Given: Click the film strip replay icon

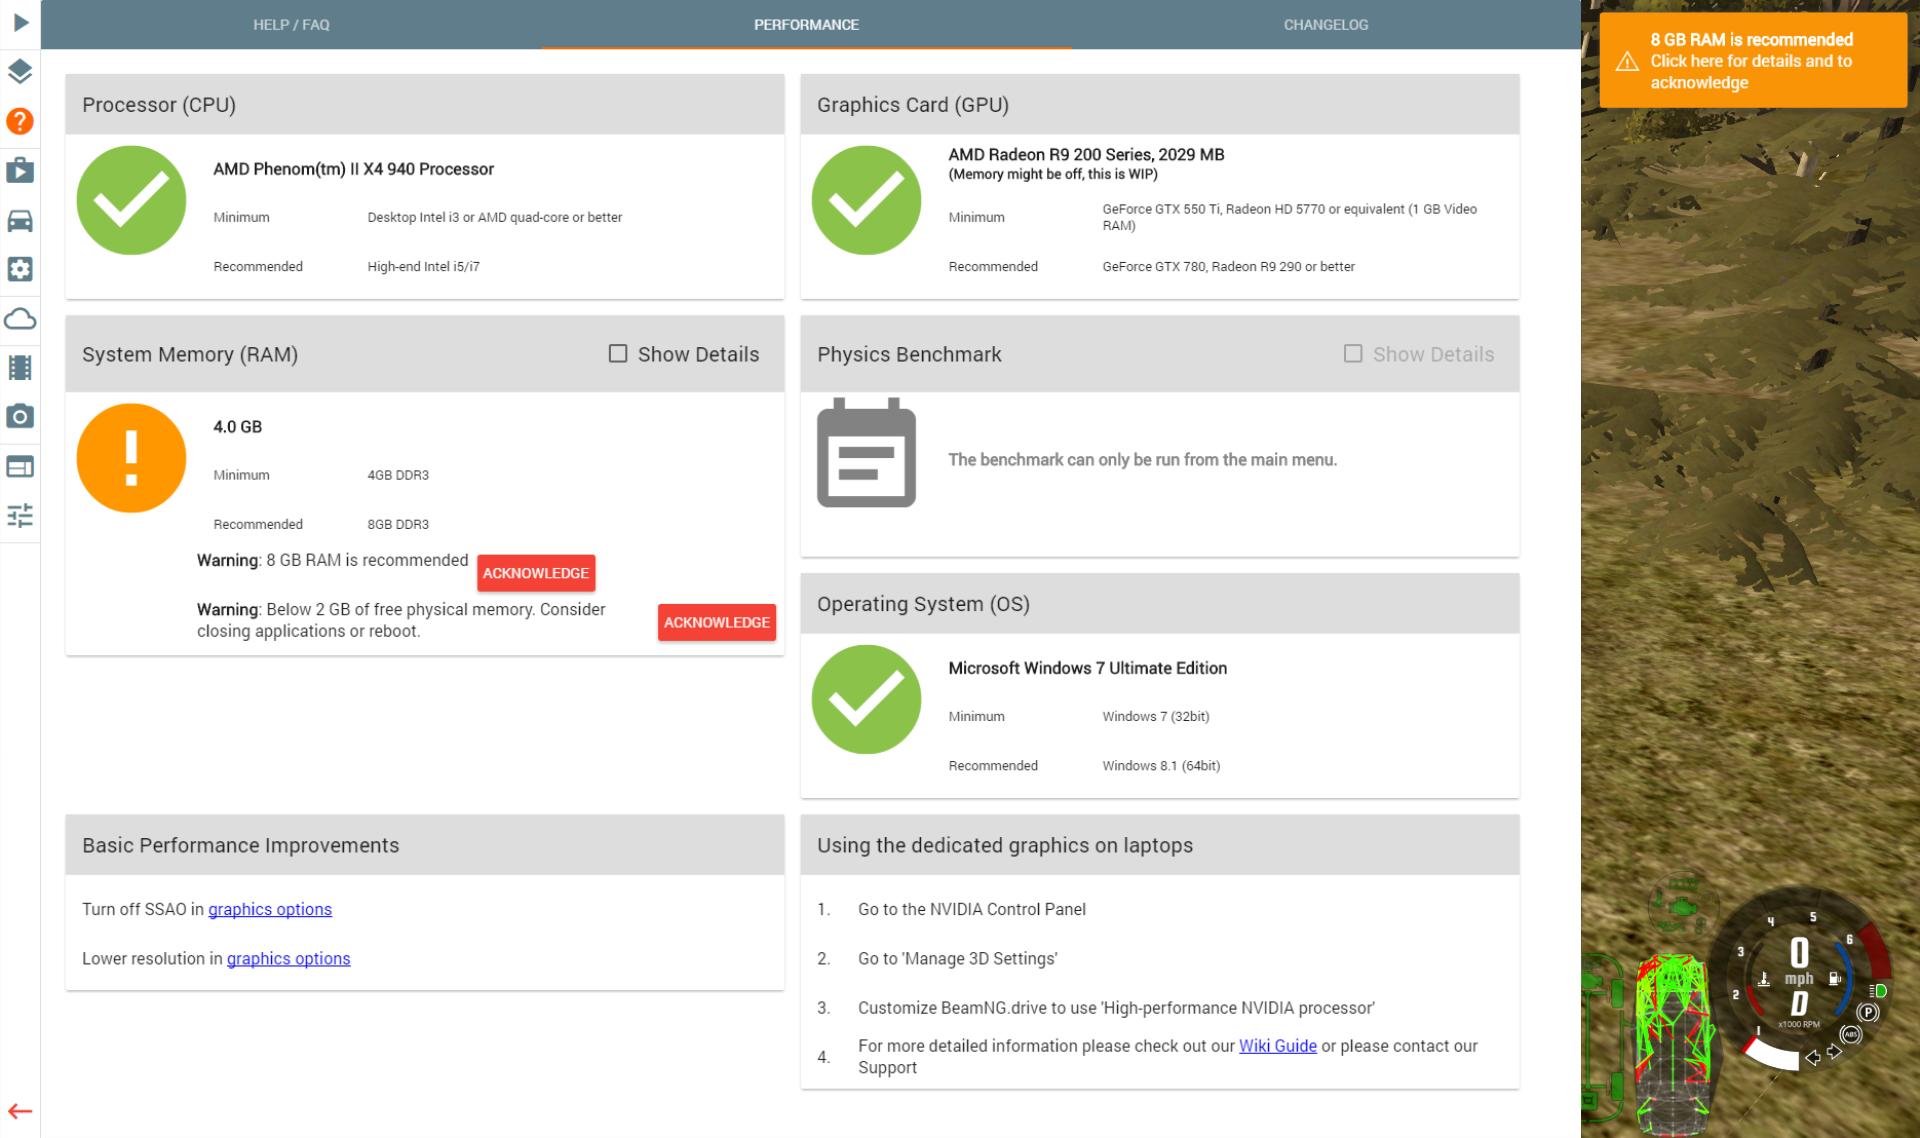Looking at the screenshot, I should click(20, 368).
